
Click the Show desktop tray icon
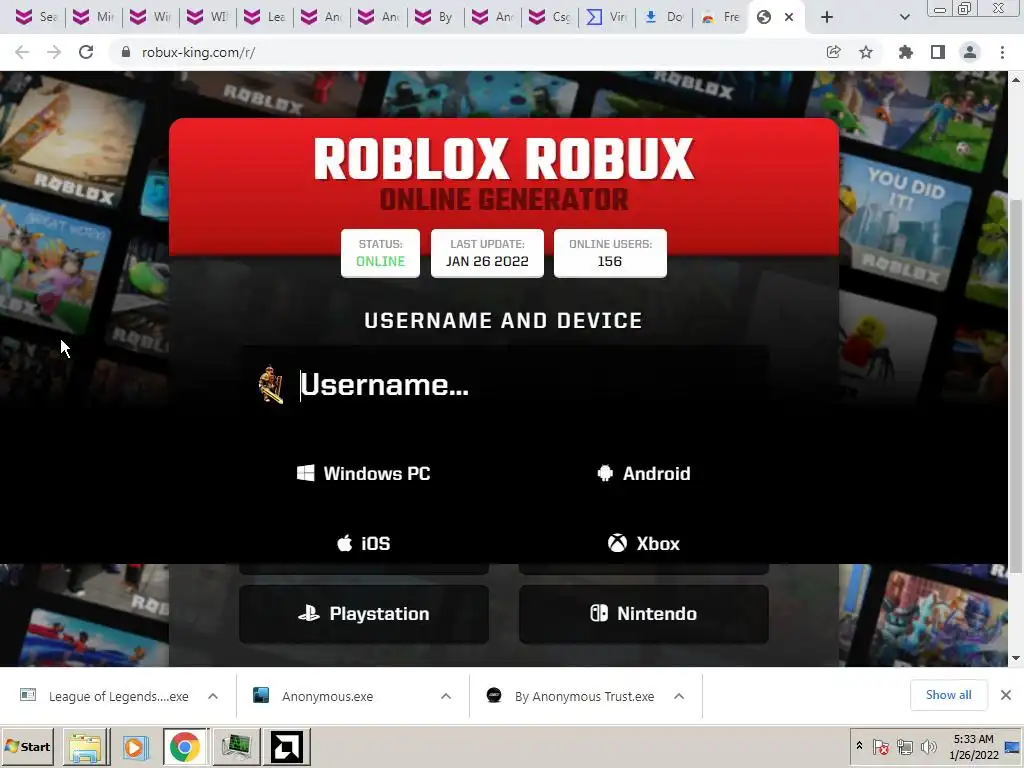[1014, 746]
